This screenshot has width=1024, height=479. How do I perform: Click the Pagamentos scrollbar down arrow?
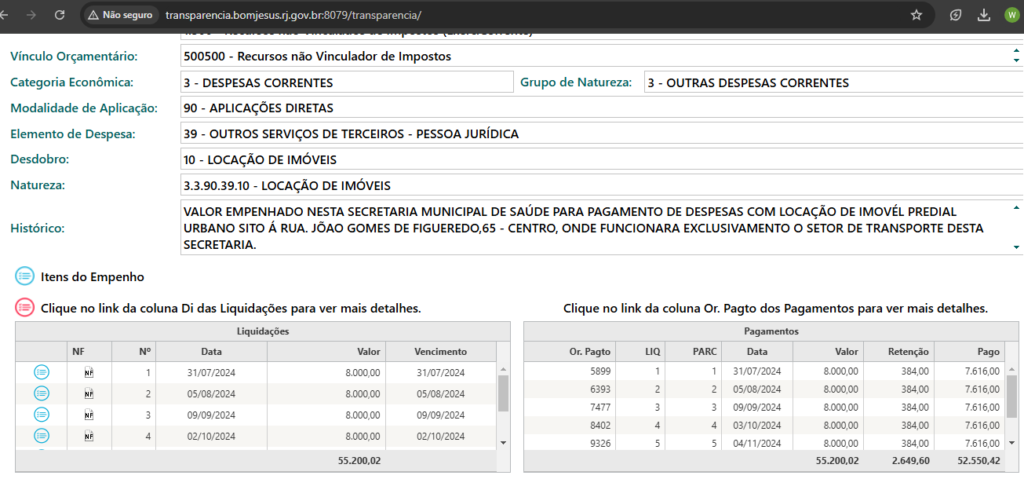tap(1011, 442)
